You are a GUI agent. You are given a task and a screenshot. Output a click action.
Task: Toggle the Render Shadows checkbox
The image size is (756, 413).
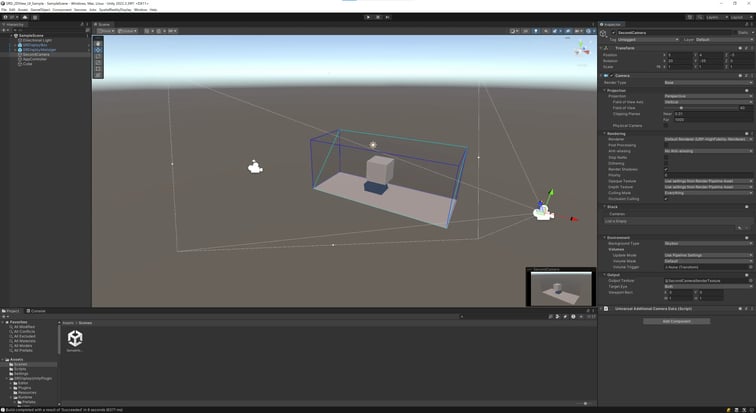[667, 168]
